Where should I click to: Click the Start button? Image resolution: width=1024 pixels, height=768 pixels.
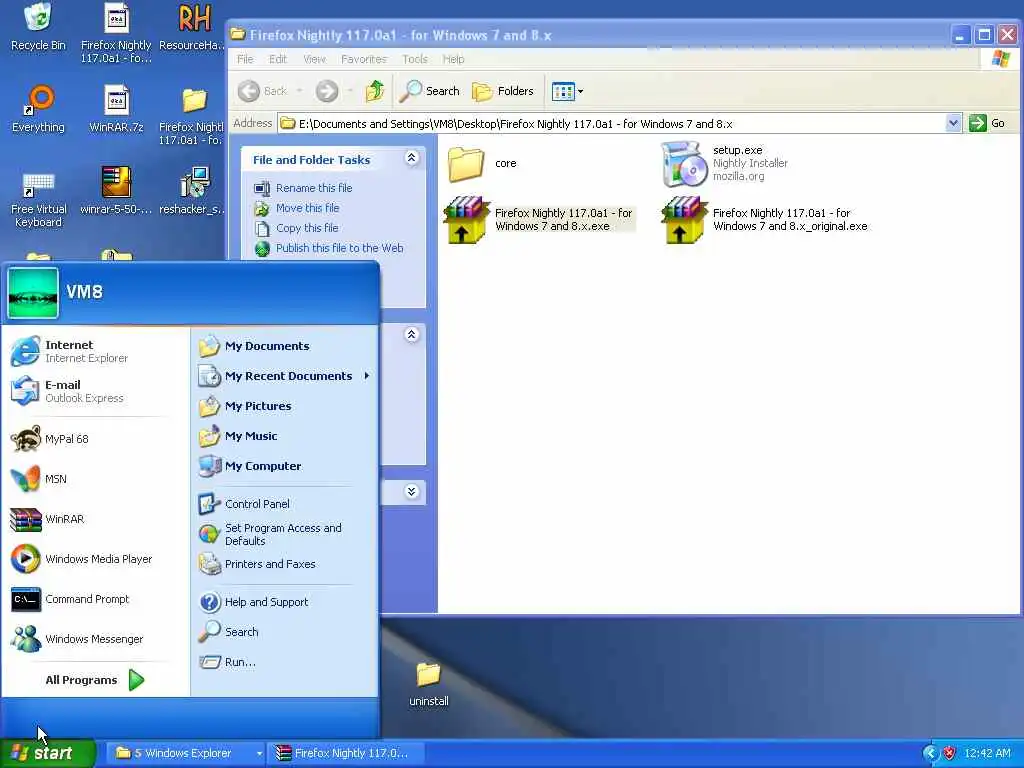[x=47, y=753]
